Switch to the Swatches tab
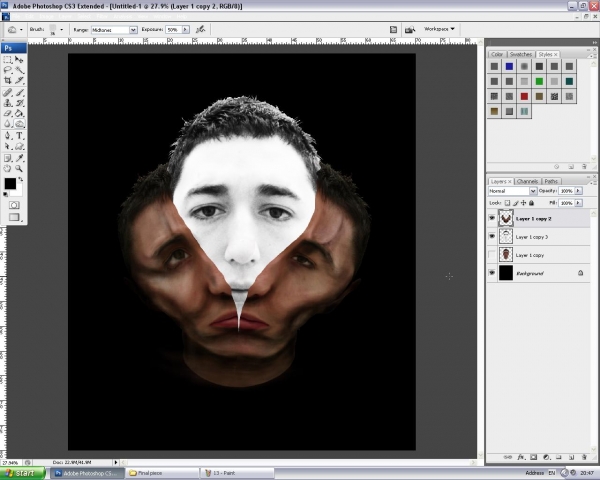The image size is (600, 480). (x=521, y=54)
